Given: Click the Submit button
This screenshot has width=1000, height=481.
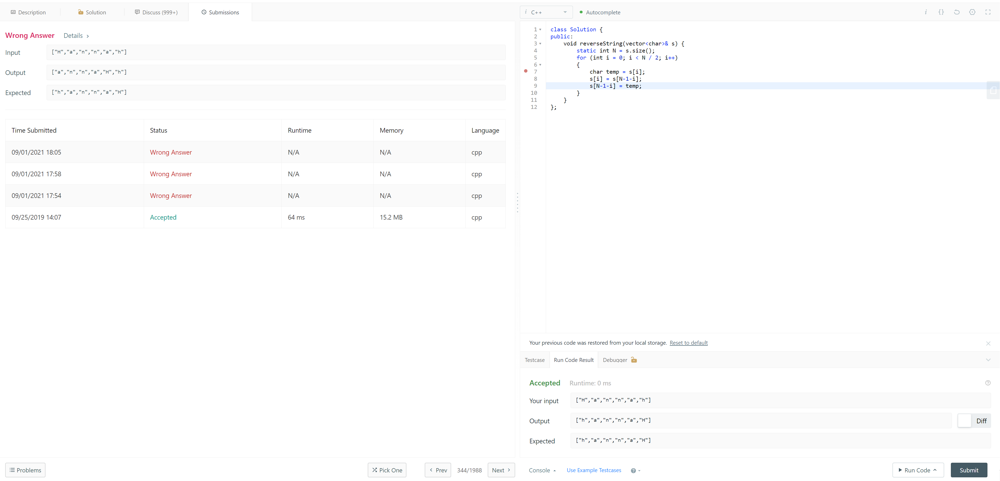Looking at the screenshot, I should pyautogui.click(x=968, y=470).
